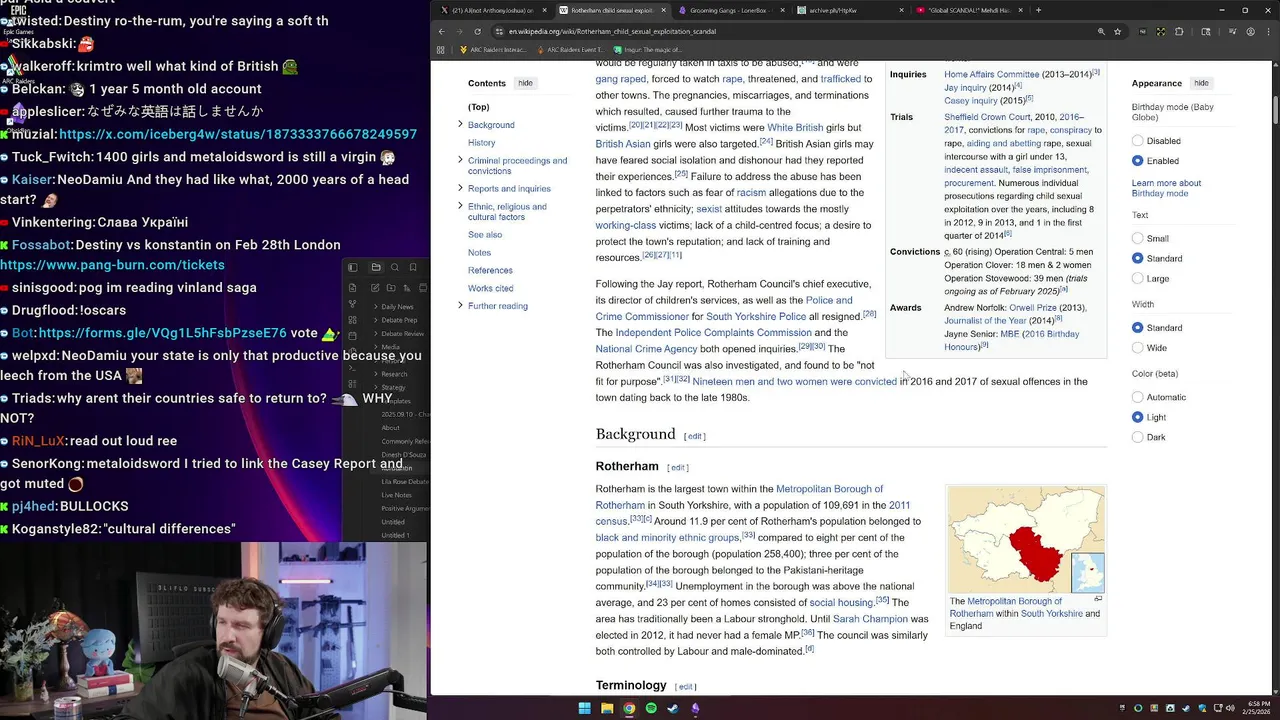1280x720 pixels.
Task: Change sort order in Obsidian explorer
Action: click(407, 288)
